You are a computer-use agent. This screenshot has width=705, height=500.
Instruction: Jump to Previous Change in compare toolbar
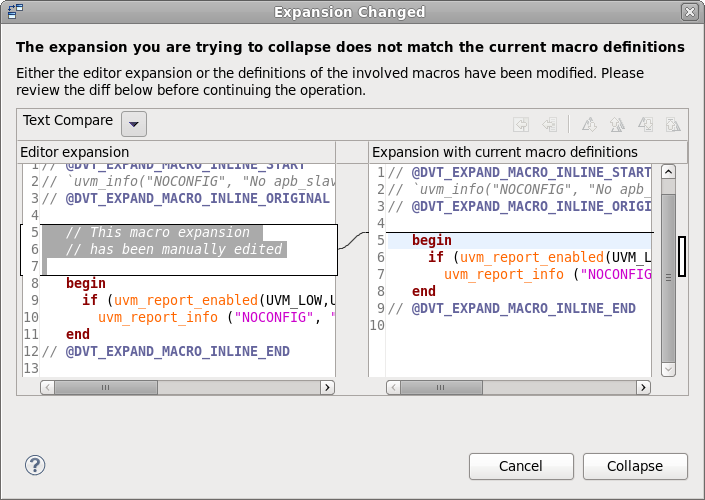(x=673, y=125)
